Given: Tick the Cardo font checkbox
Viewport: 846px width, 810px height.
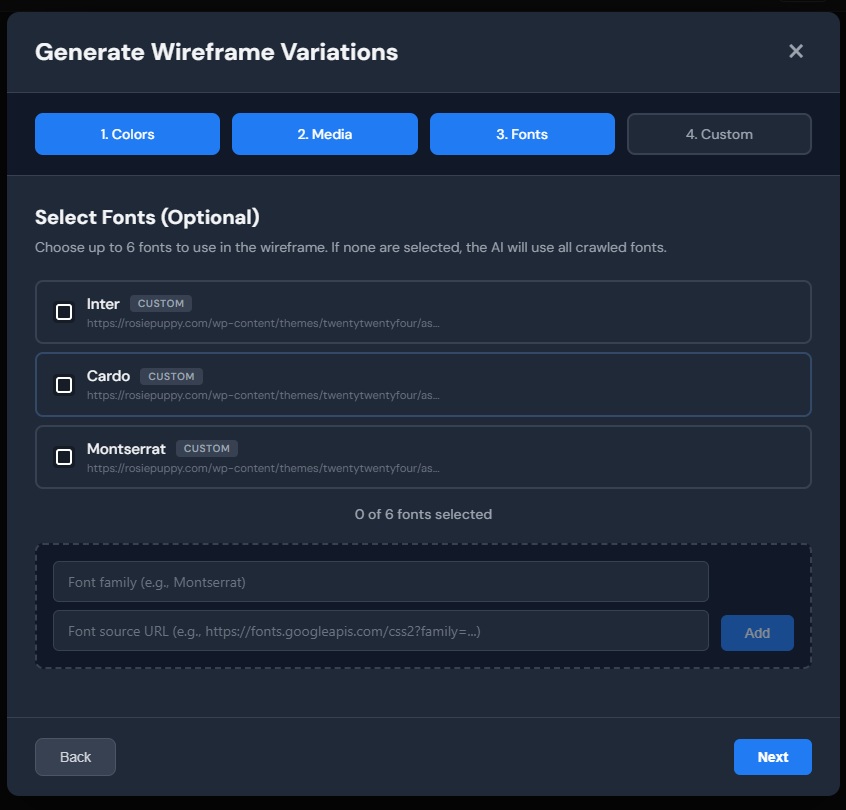Looking at the screenshot, I should click(x=64, y=385).
